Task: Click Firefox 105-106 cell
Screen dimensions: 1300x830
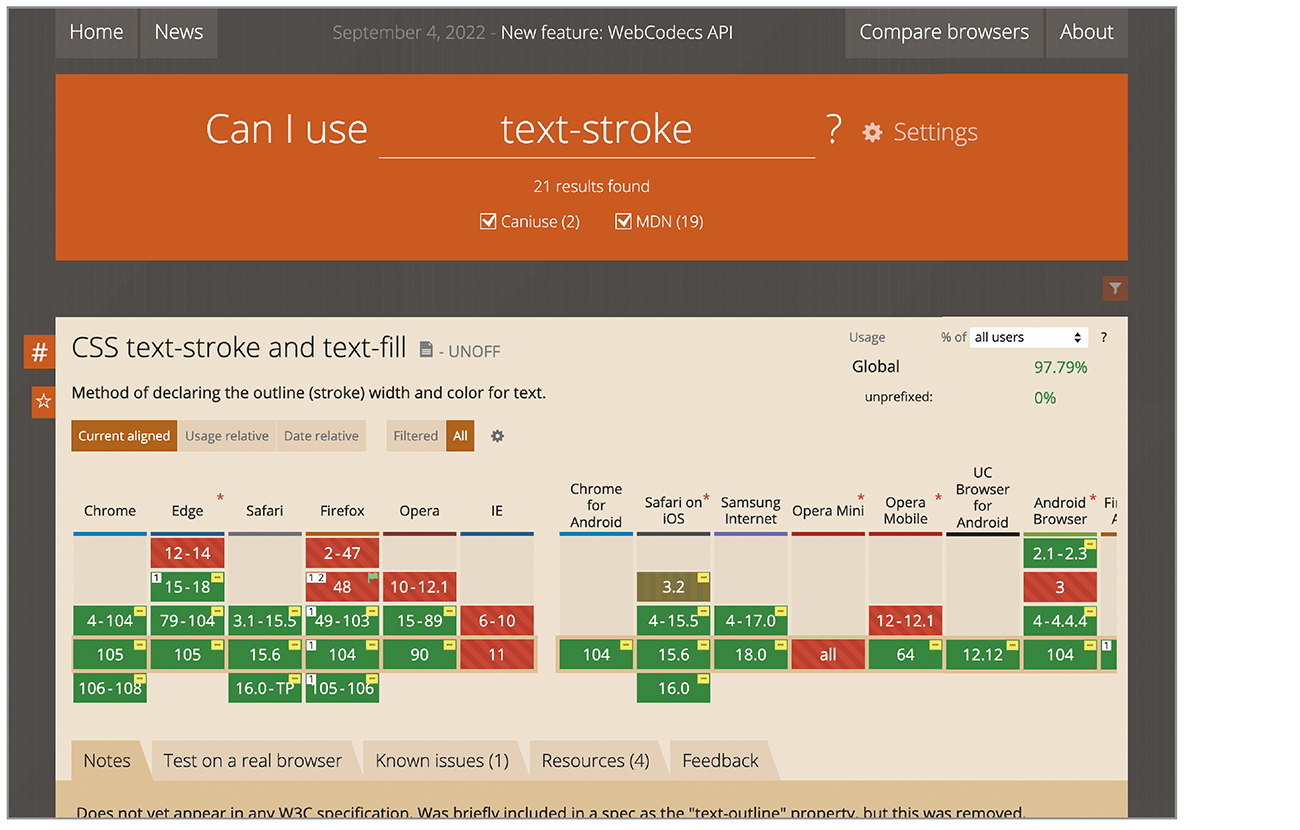Action: click(342, 689)
